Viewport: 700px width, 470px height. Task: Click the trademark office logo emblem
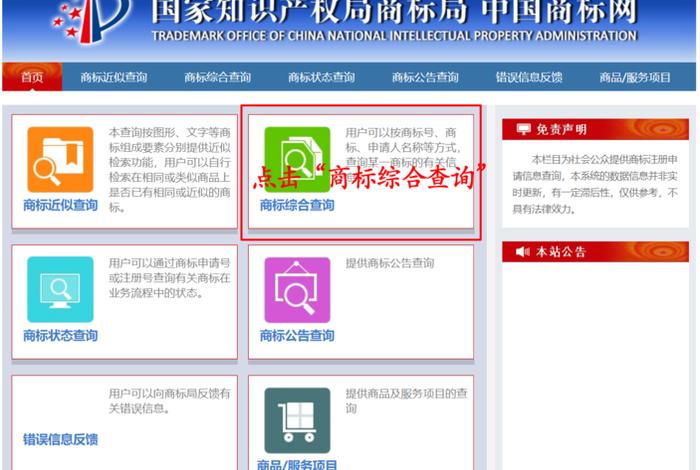point(92,20)
